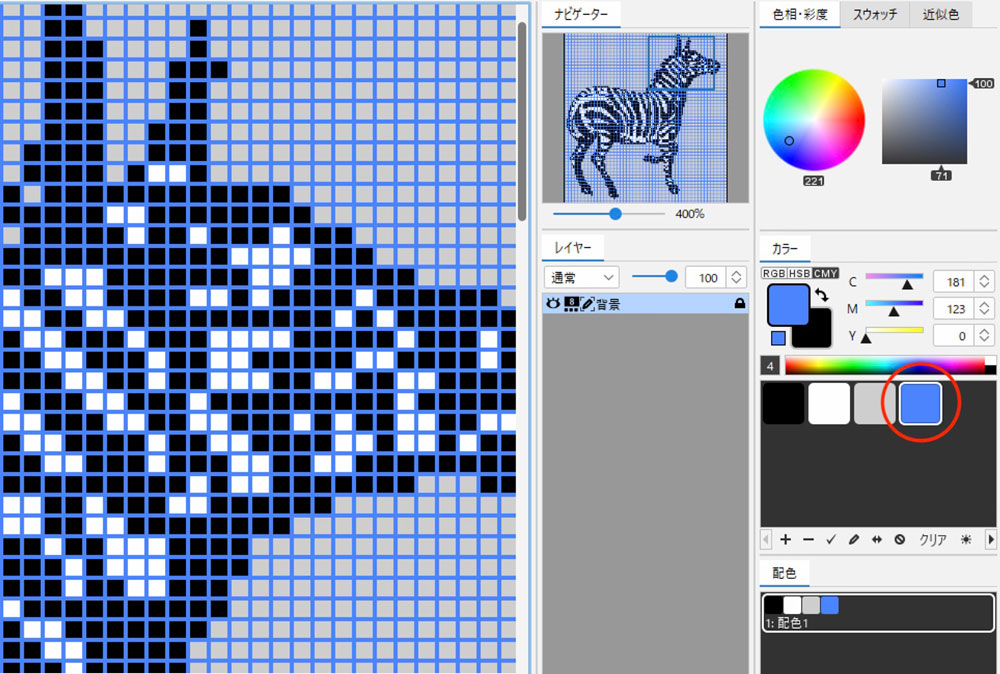Click the canvas vertical scrollbar
The height and width of the screenshot is (674, 1000).
coord(522,121)
